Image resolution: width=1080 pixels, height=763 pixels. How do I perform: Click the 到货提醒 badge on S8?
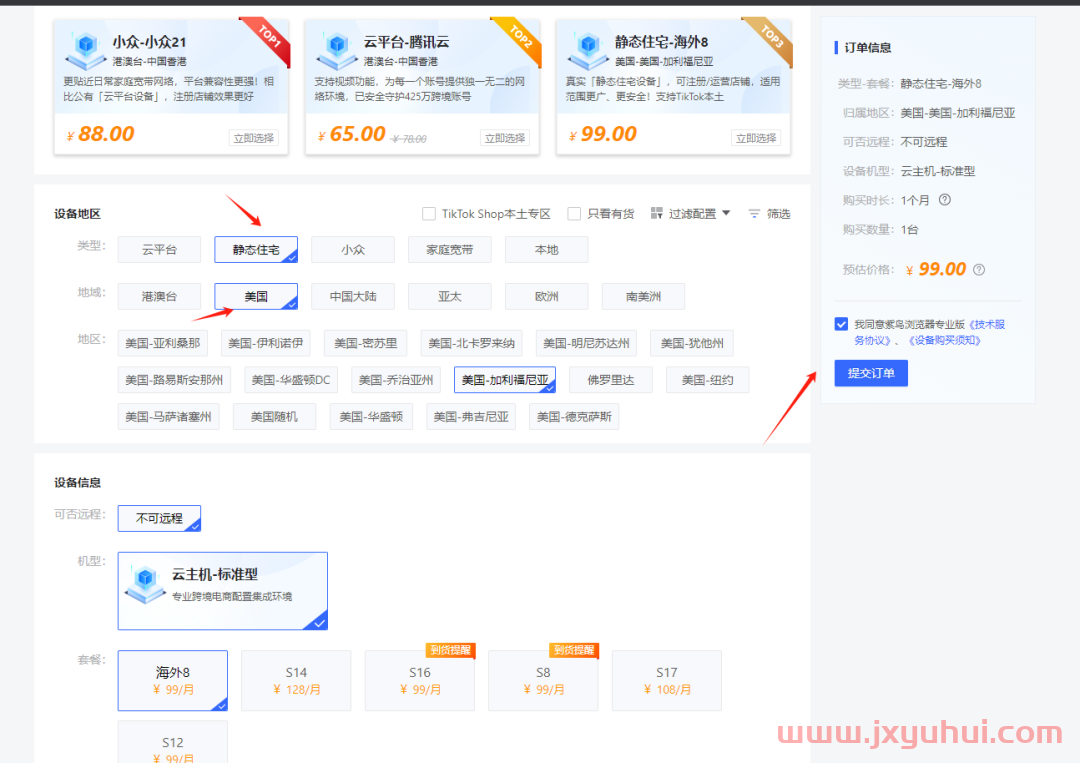click(x=574, y=650)
